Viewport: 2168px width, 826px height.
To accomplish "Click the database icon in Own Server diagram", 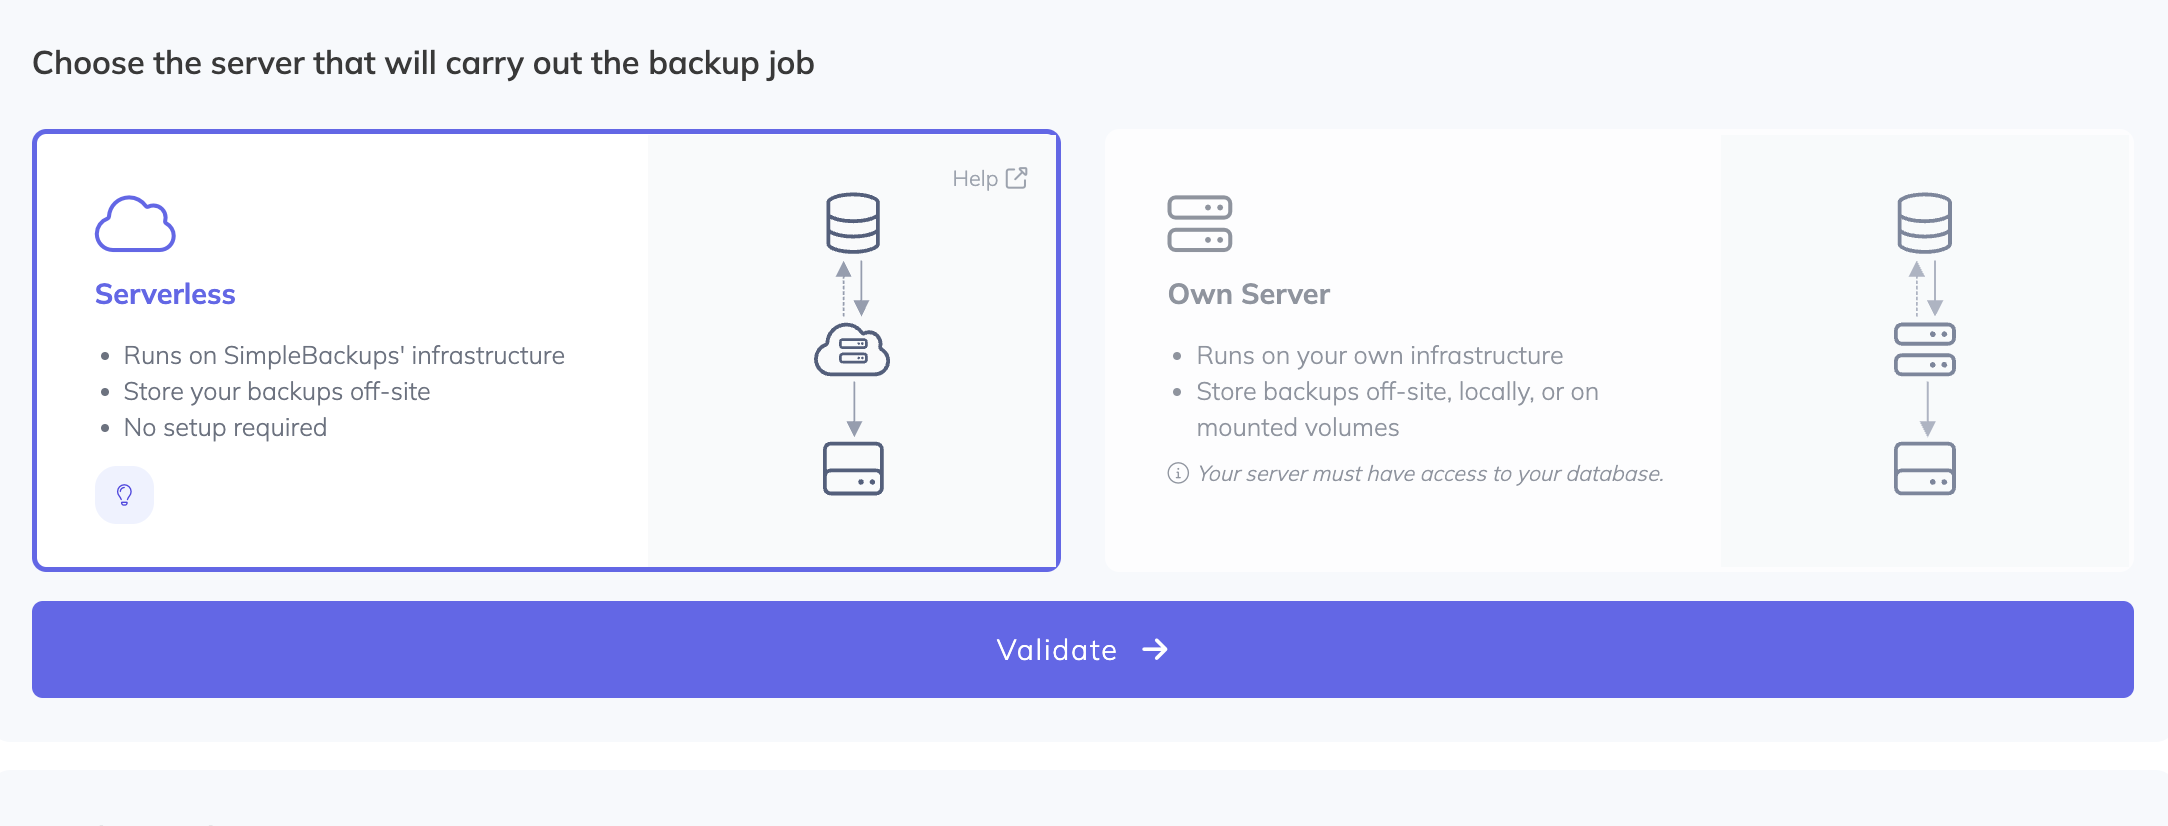I will [x=1924, y=223].
